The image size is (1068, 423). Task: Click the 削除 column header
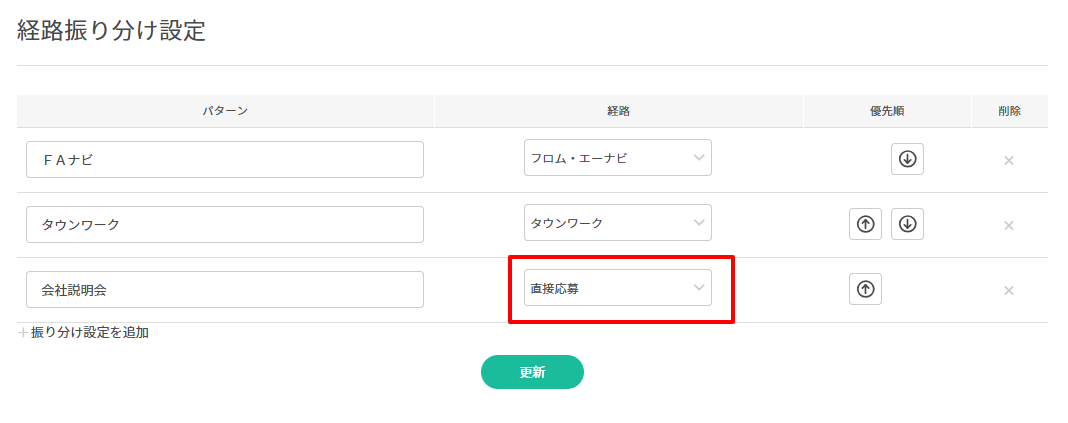(1009, 111)
